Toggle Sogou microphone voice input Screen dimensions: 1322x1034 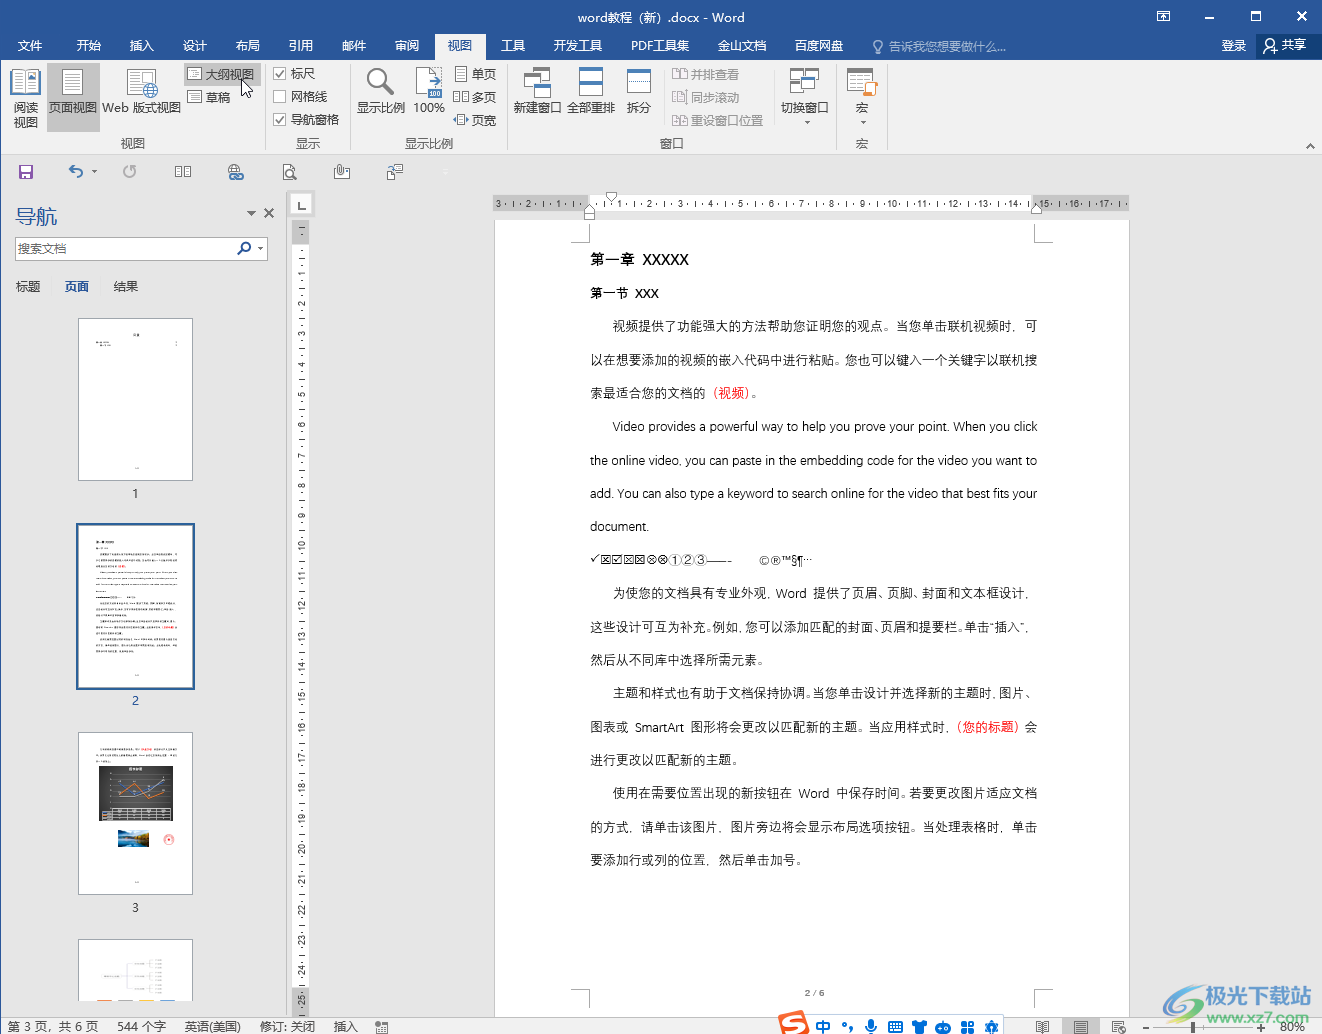(x=871, y=1026)
